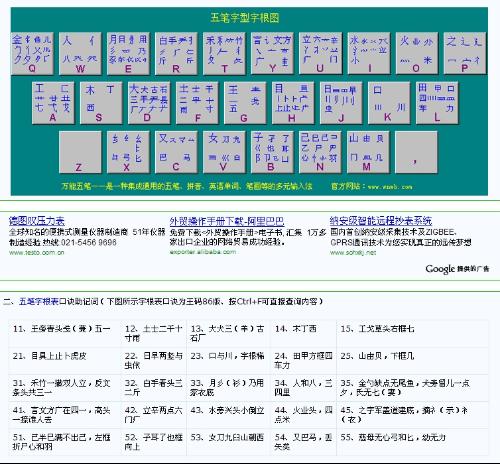The width and height of the screenshot is (500, 464).
Task: Visit the www.testo.com.cn URL
Action: tap(37, 253)
